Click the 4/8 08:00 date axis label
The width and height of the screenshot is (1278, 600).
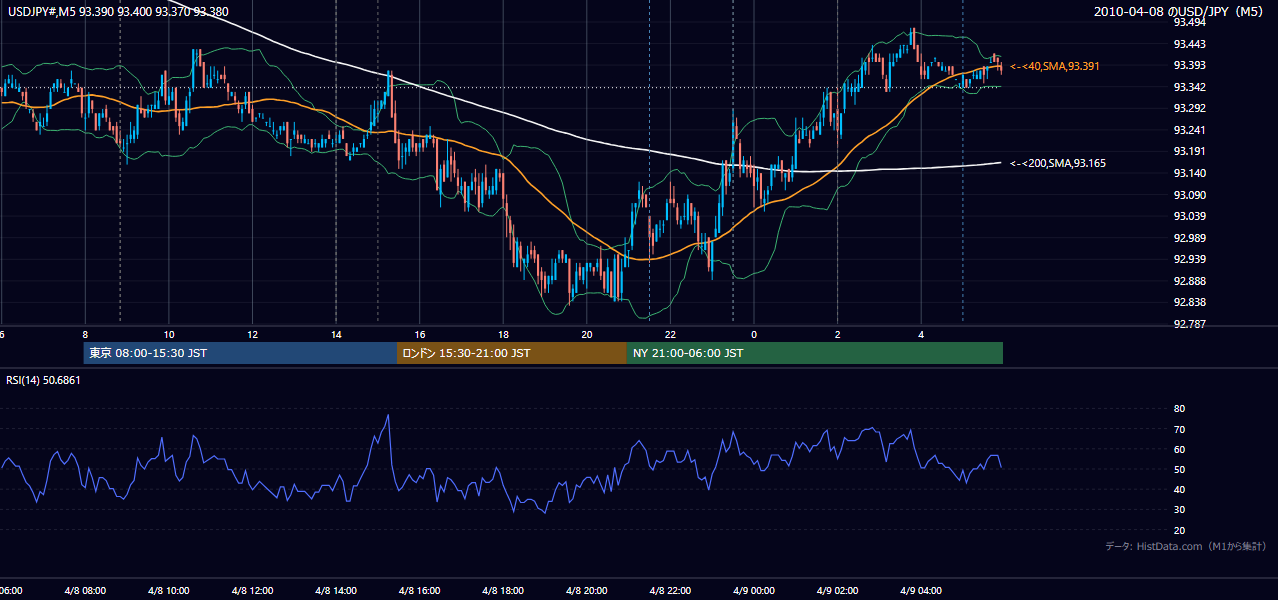(85, 591)
